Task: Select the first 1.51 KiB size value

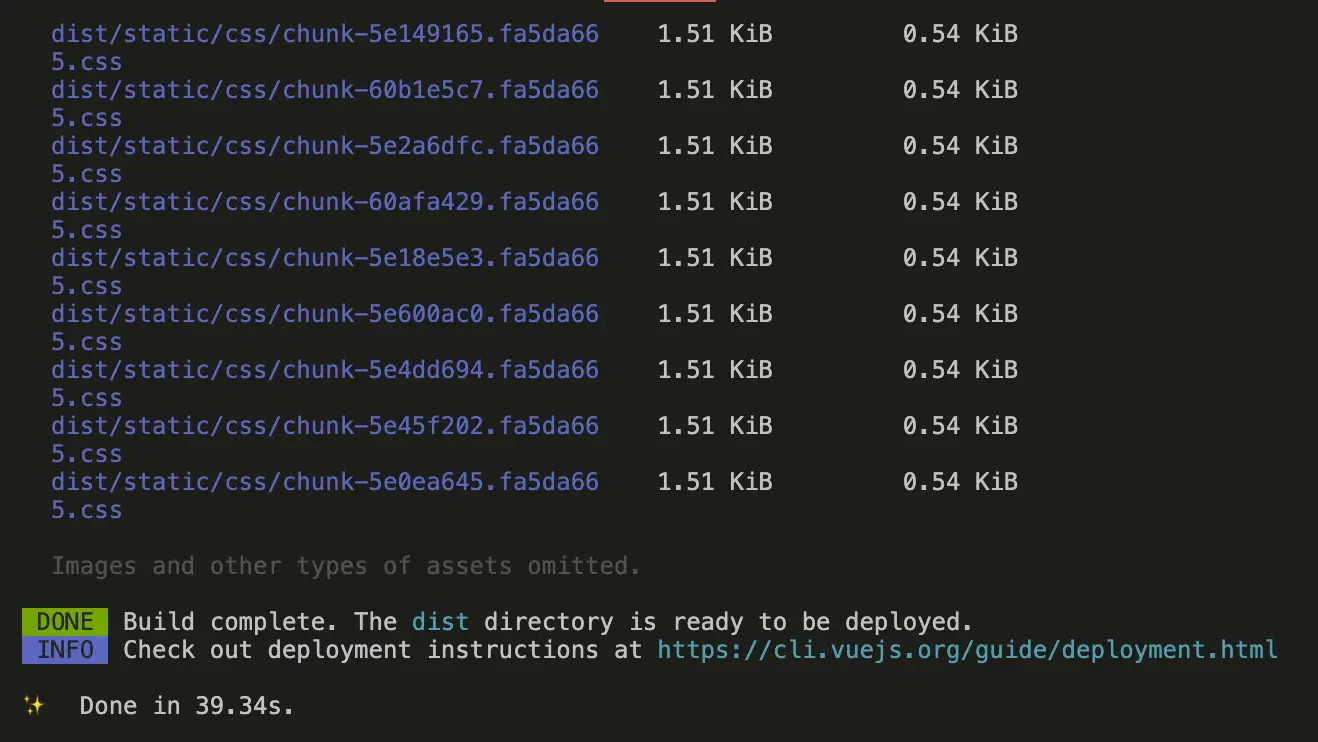Action: 714,33
